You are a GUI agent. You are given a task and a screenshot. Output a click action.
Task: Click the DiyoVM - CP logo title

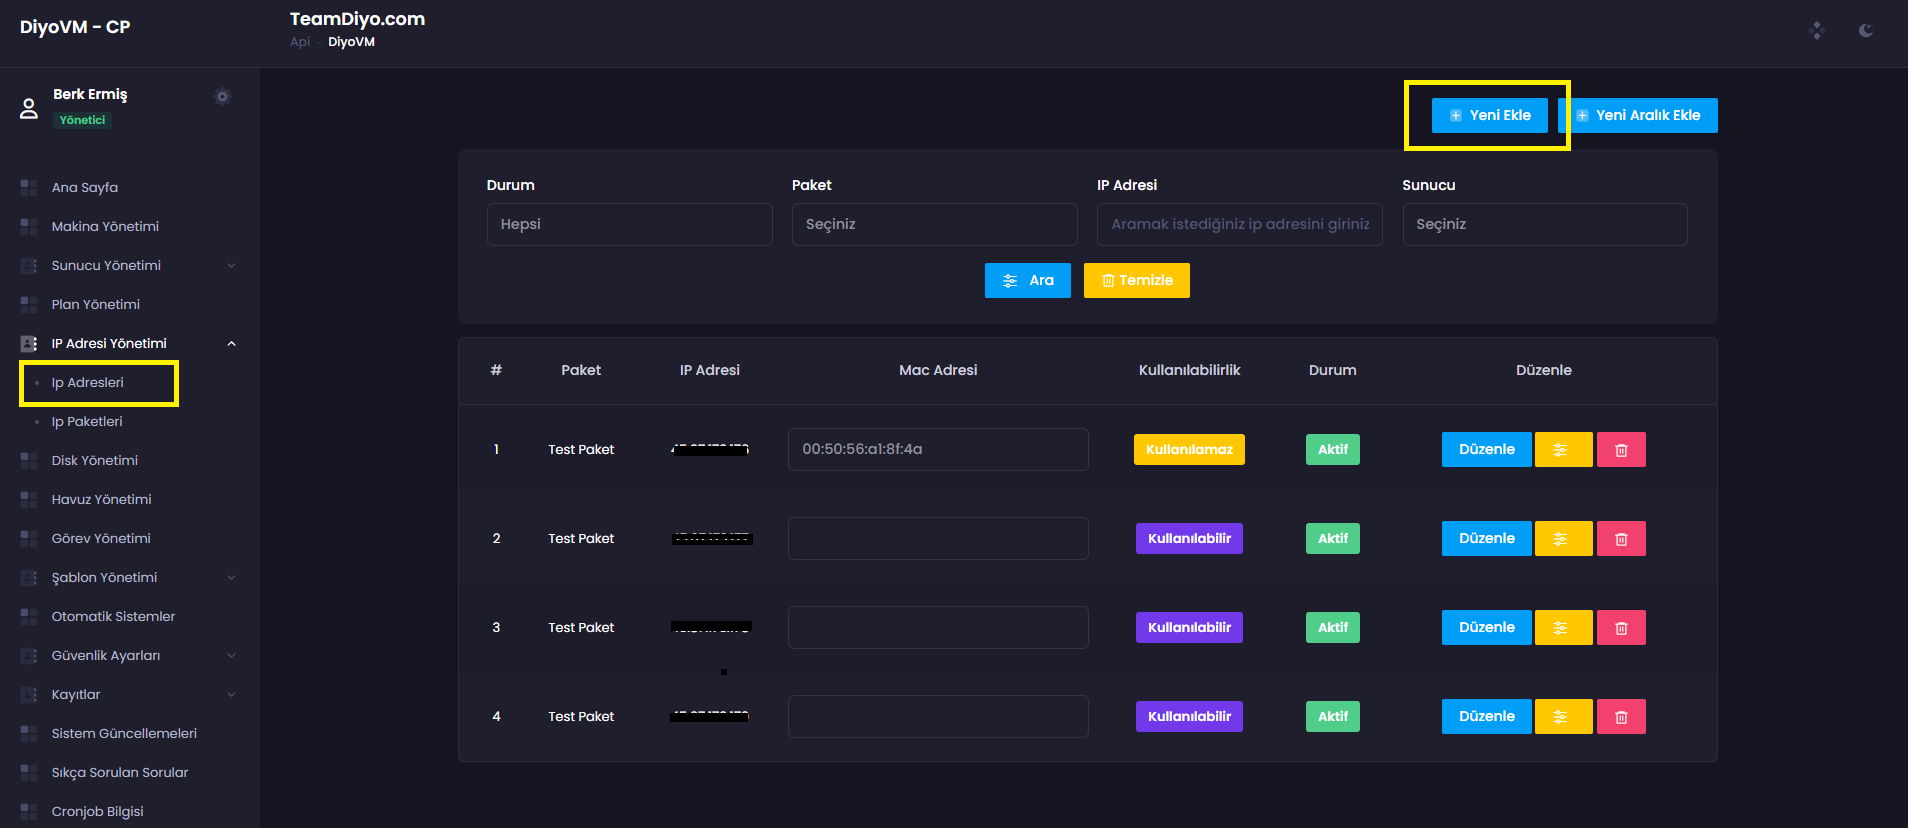click(x=75, y=27)
